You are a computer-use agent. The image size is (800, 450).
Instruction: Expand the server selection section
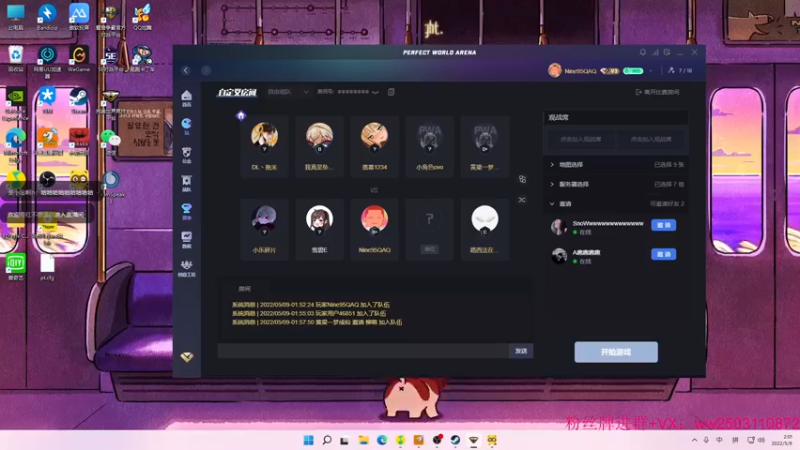pos(616,184)
